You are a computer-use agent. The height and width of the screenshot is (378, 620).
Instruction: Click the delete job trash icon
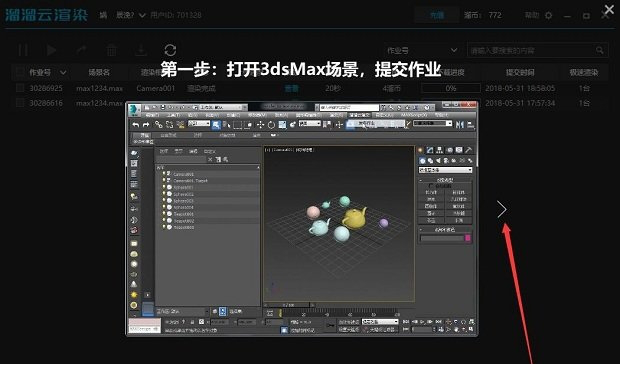[x=112, y=50]
